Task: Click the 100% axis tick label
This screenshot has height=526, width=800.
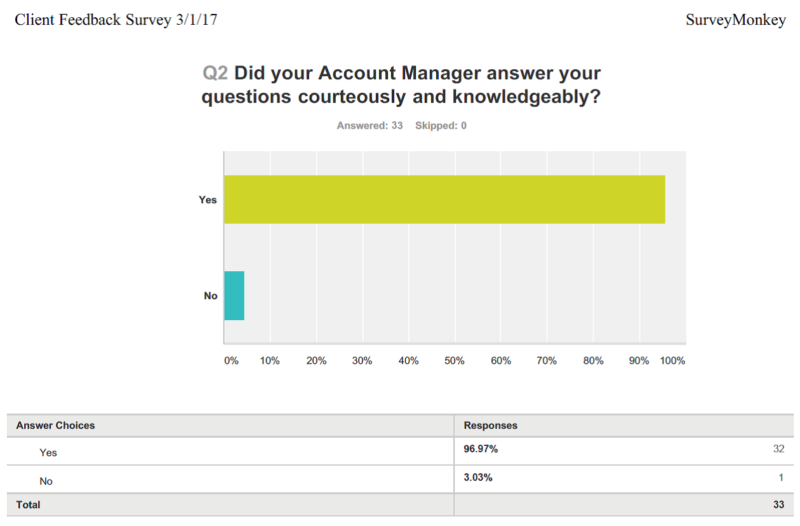Action: coord(672,361)
